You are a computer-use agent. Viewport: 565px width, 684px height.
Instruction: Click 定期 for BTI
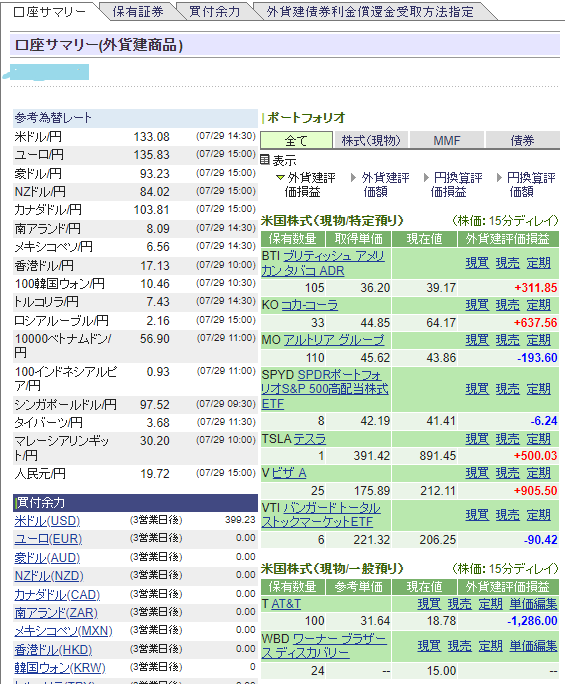click(x=538, y=263)
